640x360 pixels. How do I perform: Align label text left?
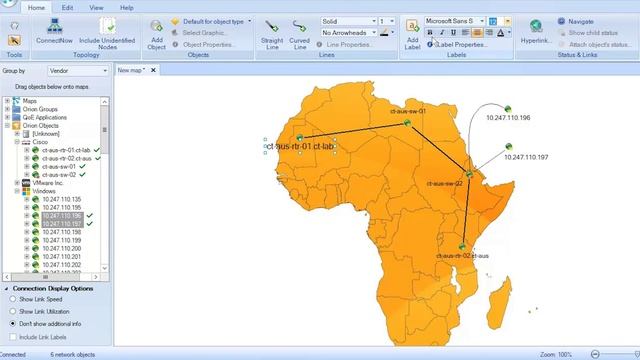[x=465, y=32]
